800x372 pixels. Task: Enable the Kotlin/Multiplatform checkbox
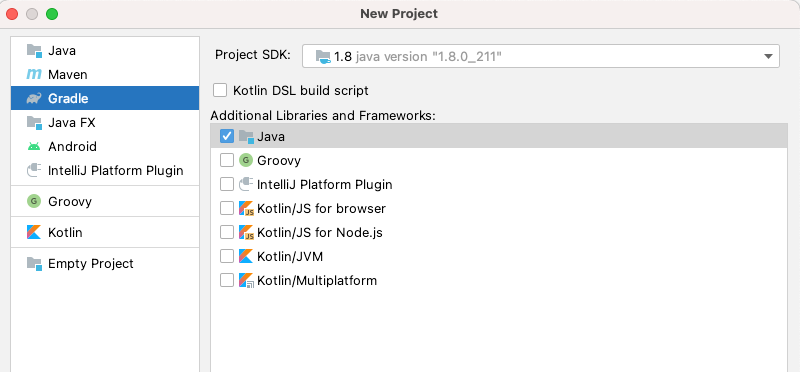point(227,280)
